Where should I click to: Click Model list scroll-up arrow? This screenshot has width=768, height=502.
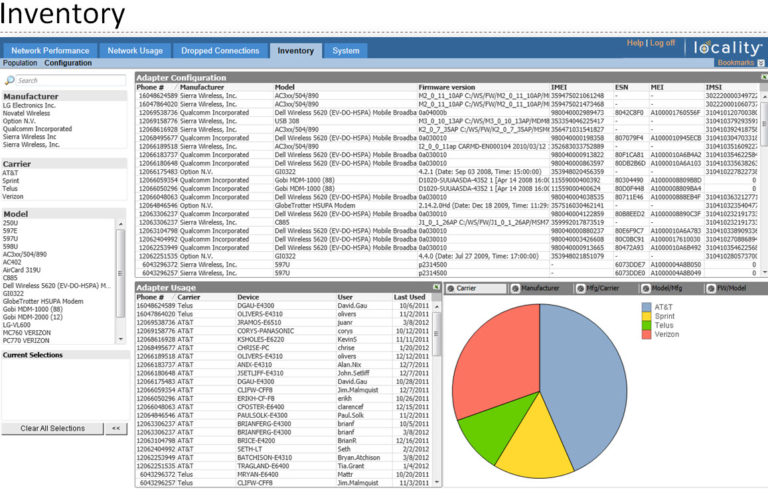(120, 224)
